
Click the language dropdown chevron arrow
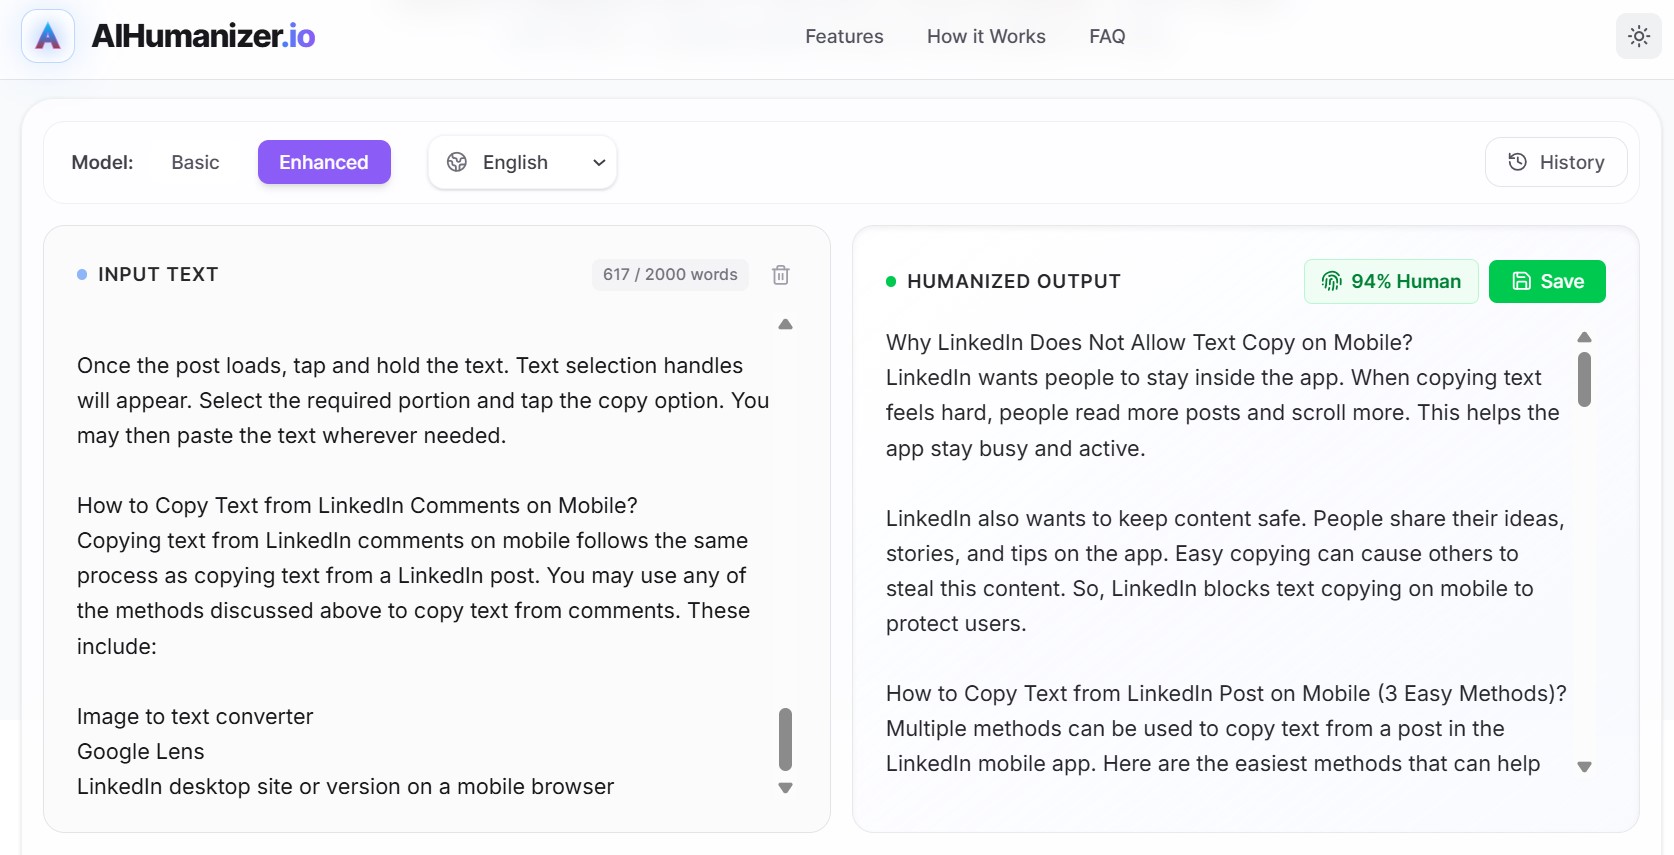point(599,163)
